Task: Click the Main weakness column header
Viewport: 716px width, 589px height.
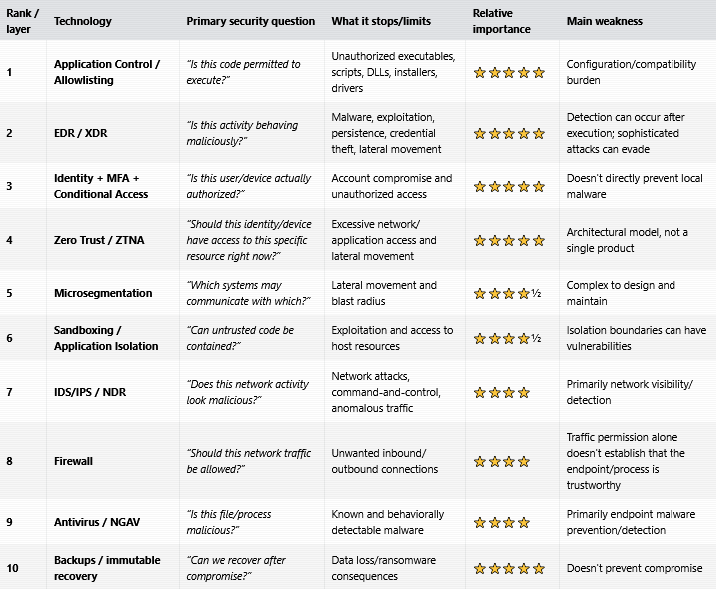Action: [x=605, y=21]
